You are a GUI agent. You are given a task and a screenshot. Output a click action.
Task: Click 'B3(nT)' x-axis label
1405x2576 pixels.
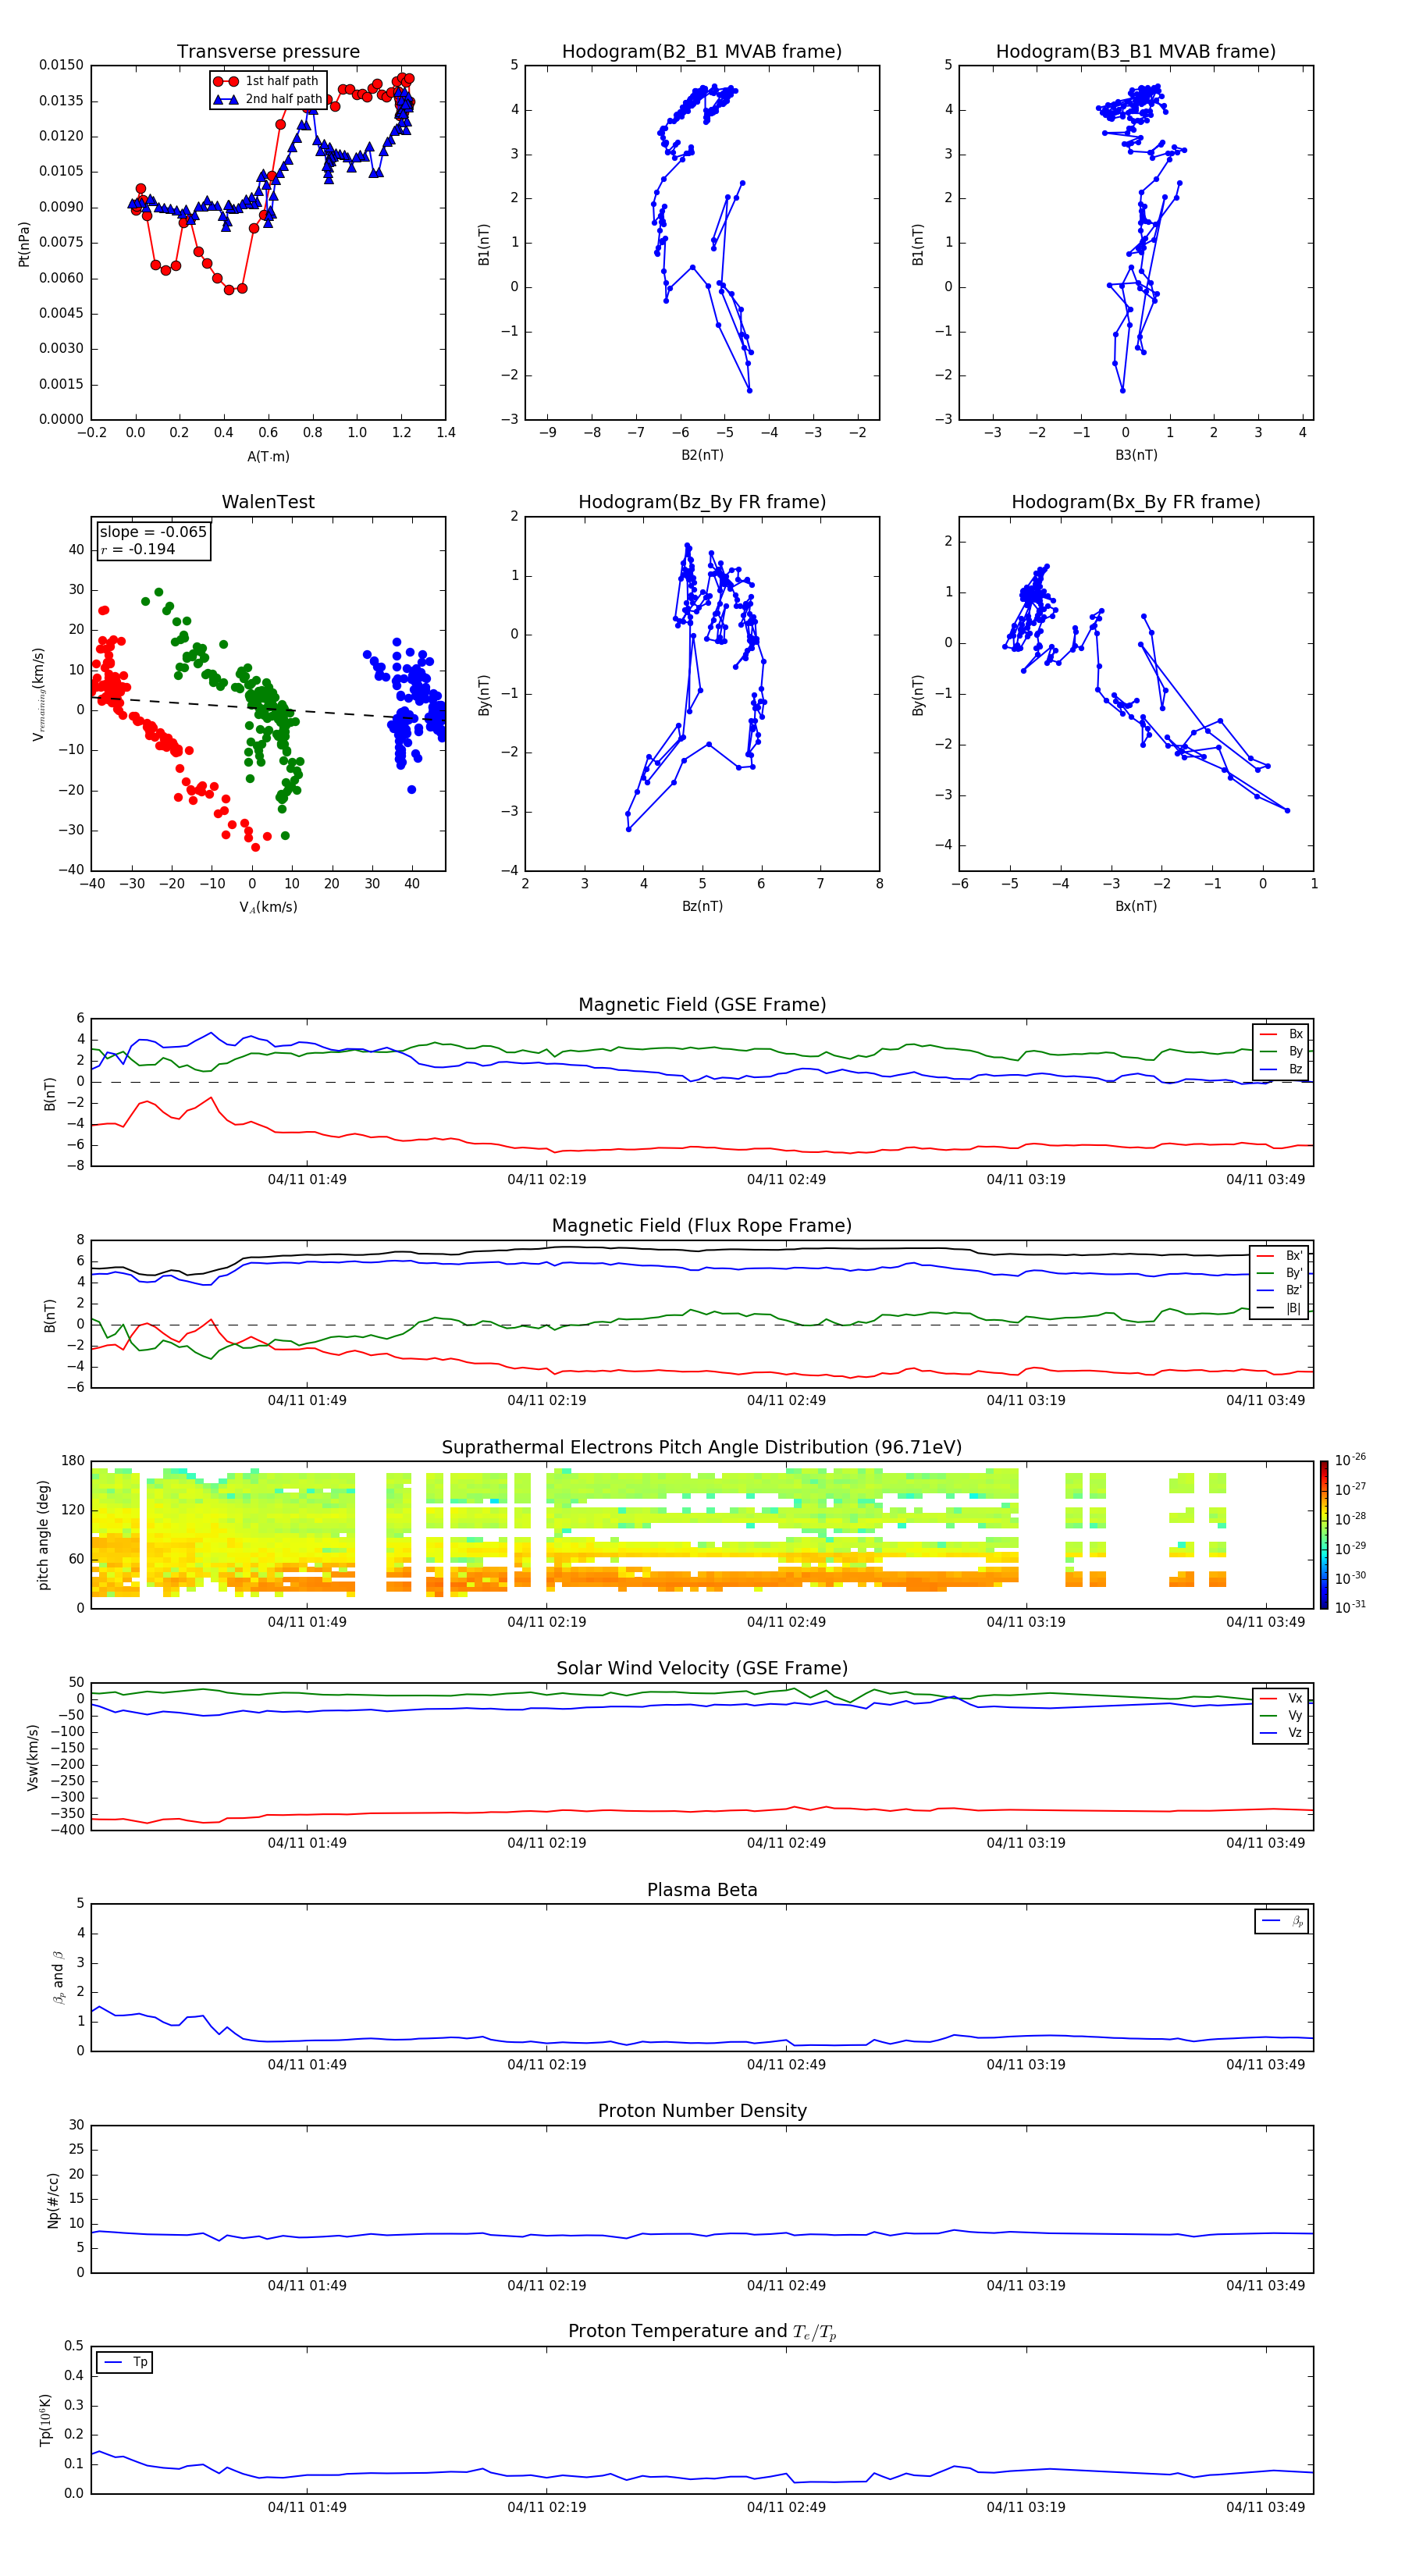tap(1136, 455)
